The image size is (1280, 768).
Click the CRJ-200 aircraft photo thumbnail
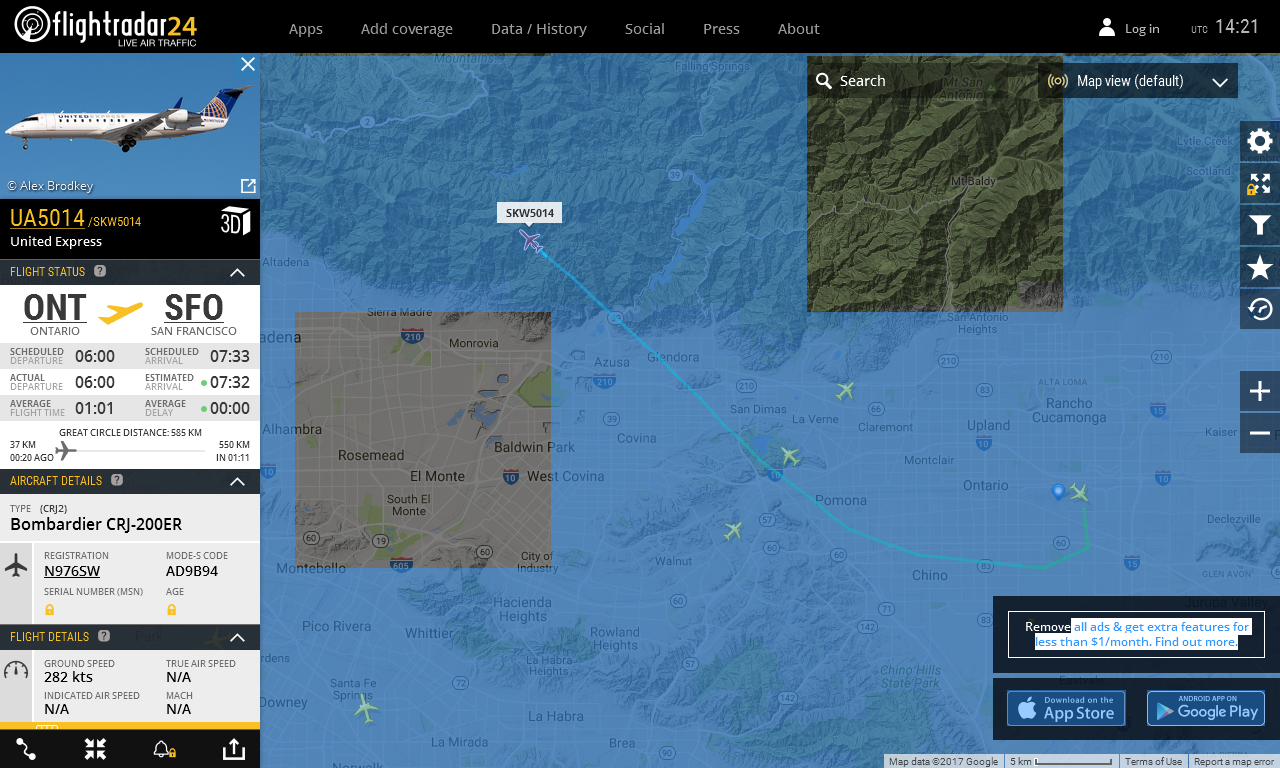pyautogui.click(x=130, y=127)
